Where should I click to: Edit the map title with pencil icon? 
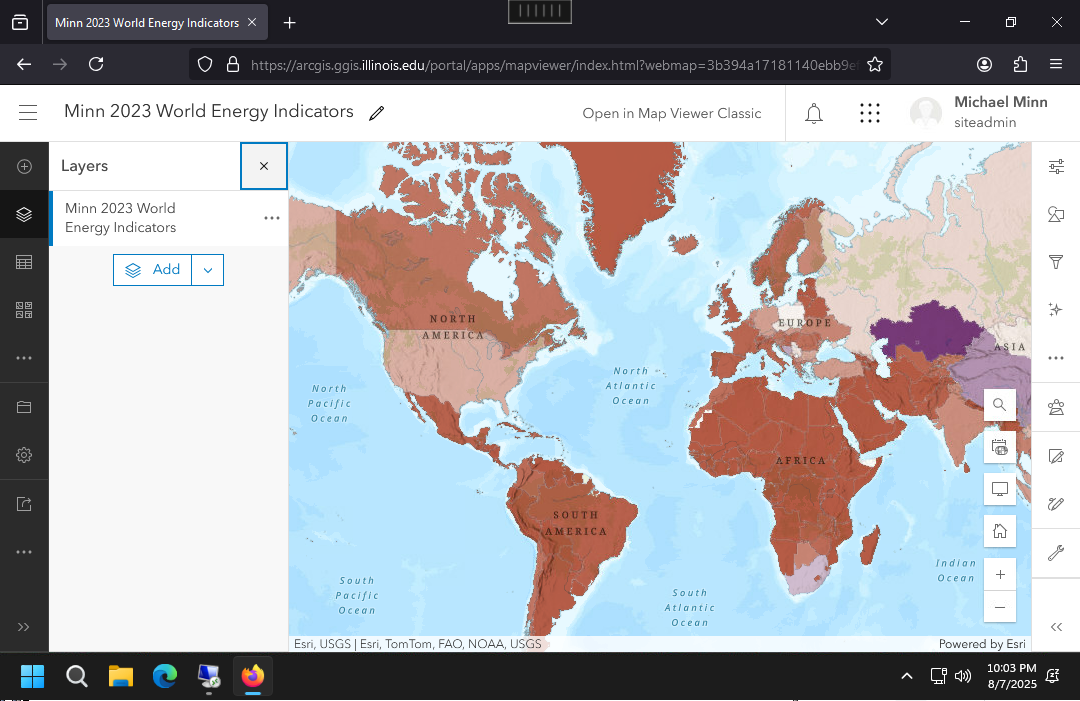pyautogui.click(x=376, y=113)
